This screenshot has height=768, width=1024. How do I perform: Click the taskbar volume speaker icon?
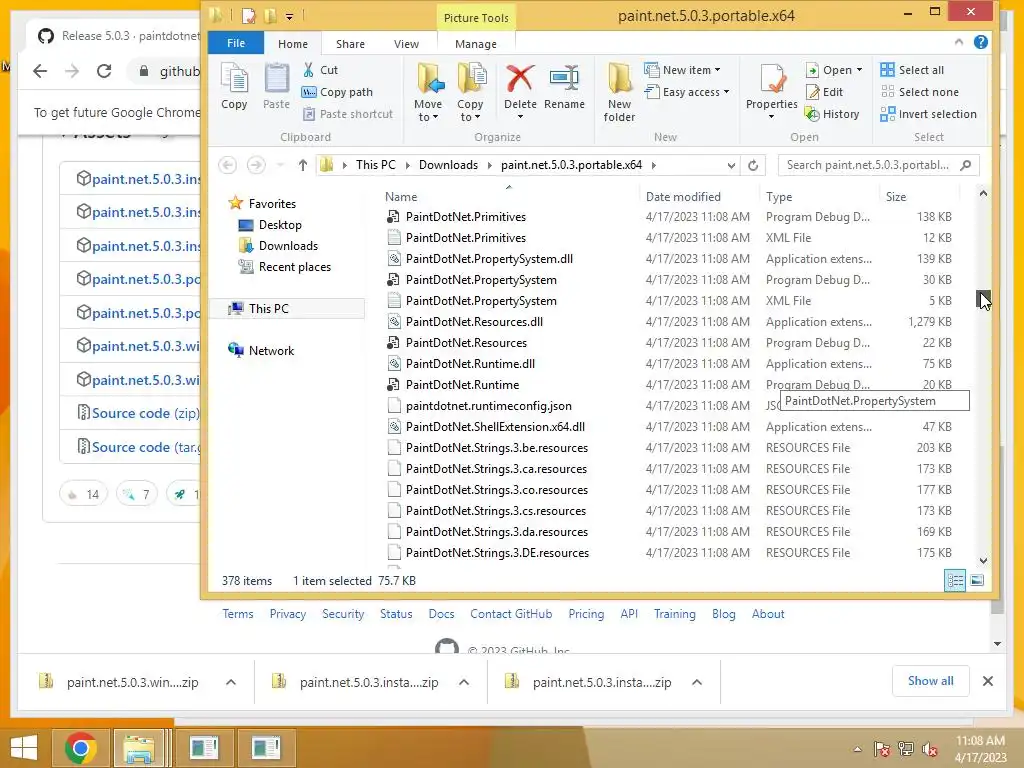(x=930, y=749)
